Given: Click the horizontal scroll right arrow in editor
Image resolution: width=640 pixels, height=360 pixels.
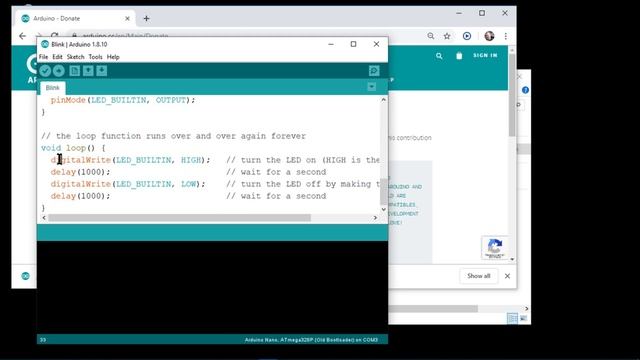Looking at the screenshot, I should point(375,218).
